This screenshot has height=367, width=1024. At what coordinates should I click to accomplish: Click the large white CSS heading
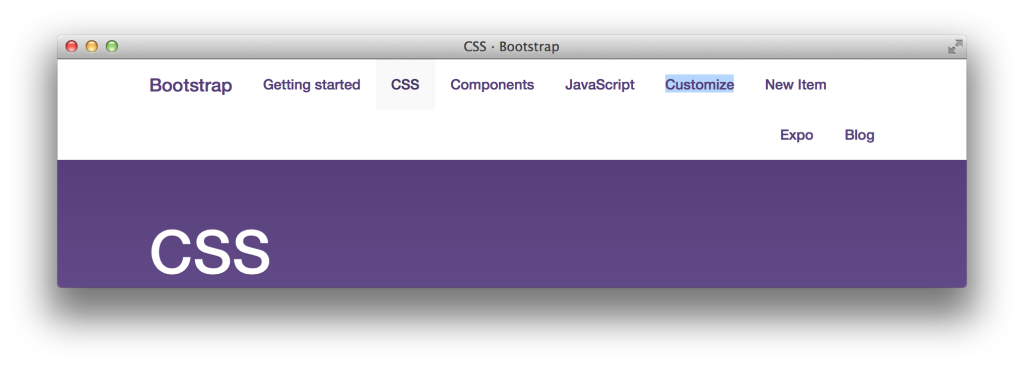210,251
